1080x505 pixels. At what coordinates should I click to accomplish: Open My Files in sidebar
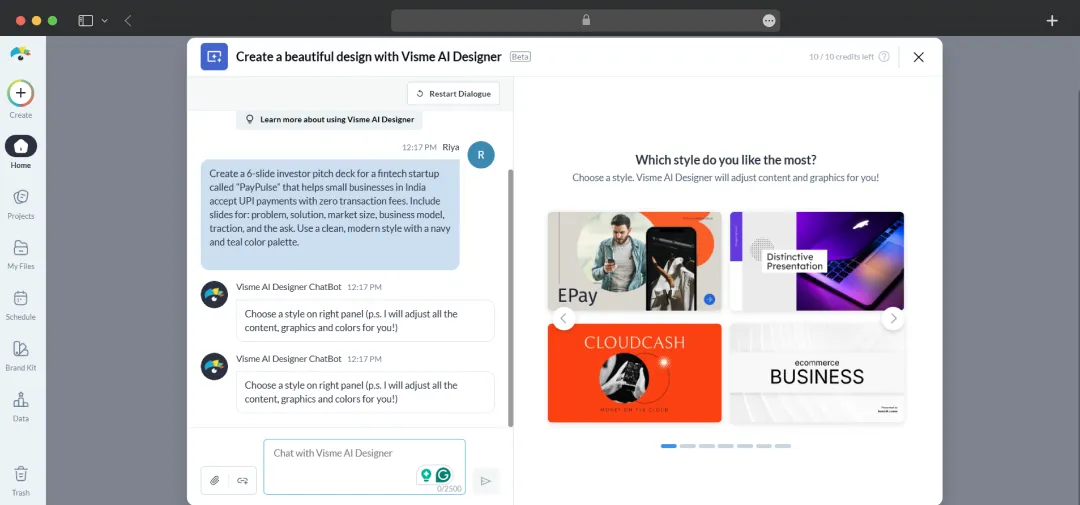[x=21, y=254]
